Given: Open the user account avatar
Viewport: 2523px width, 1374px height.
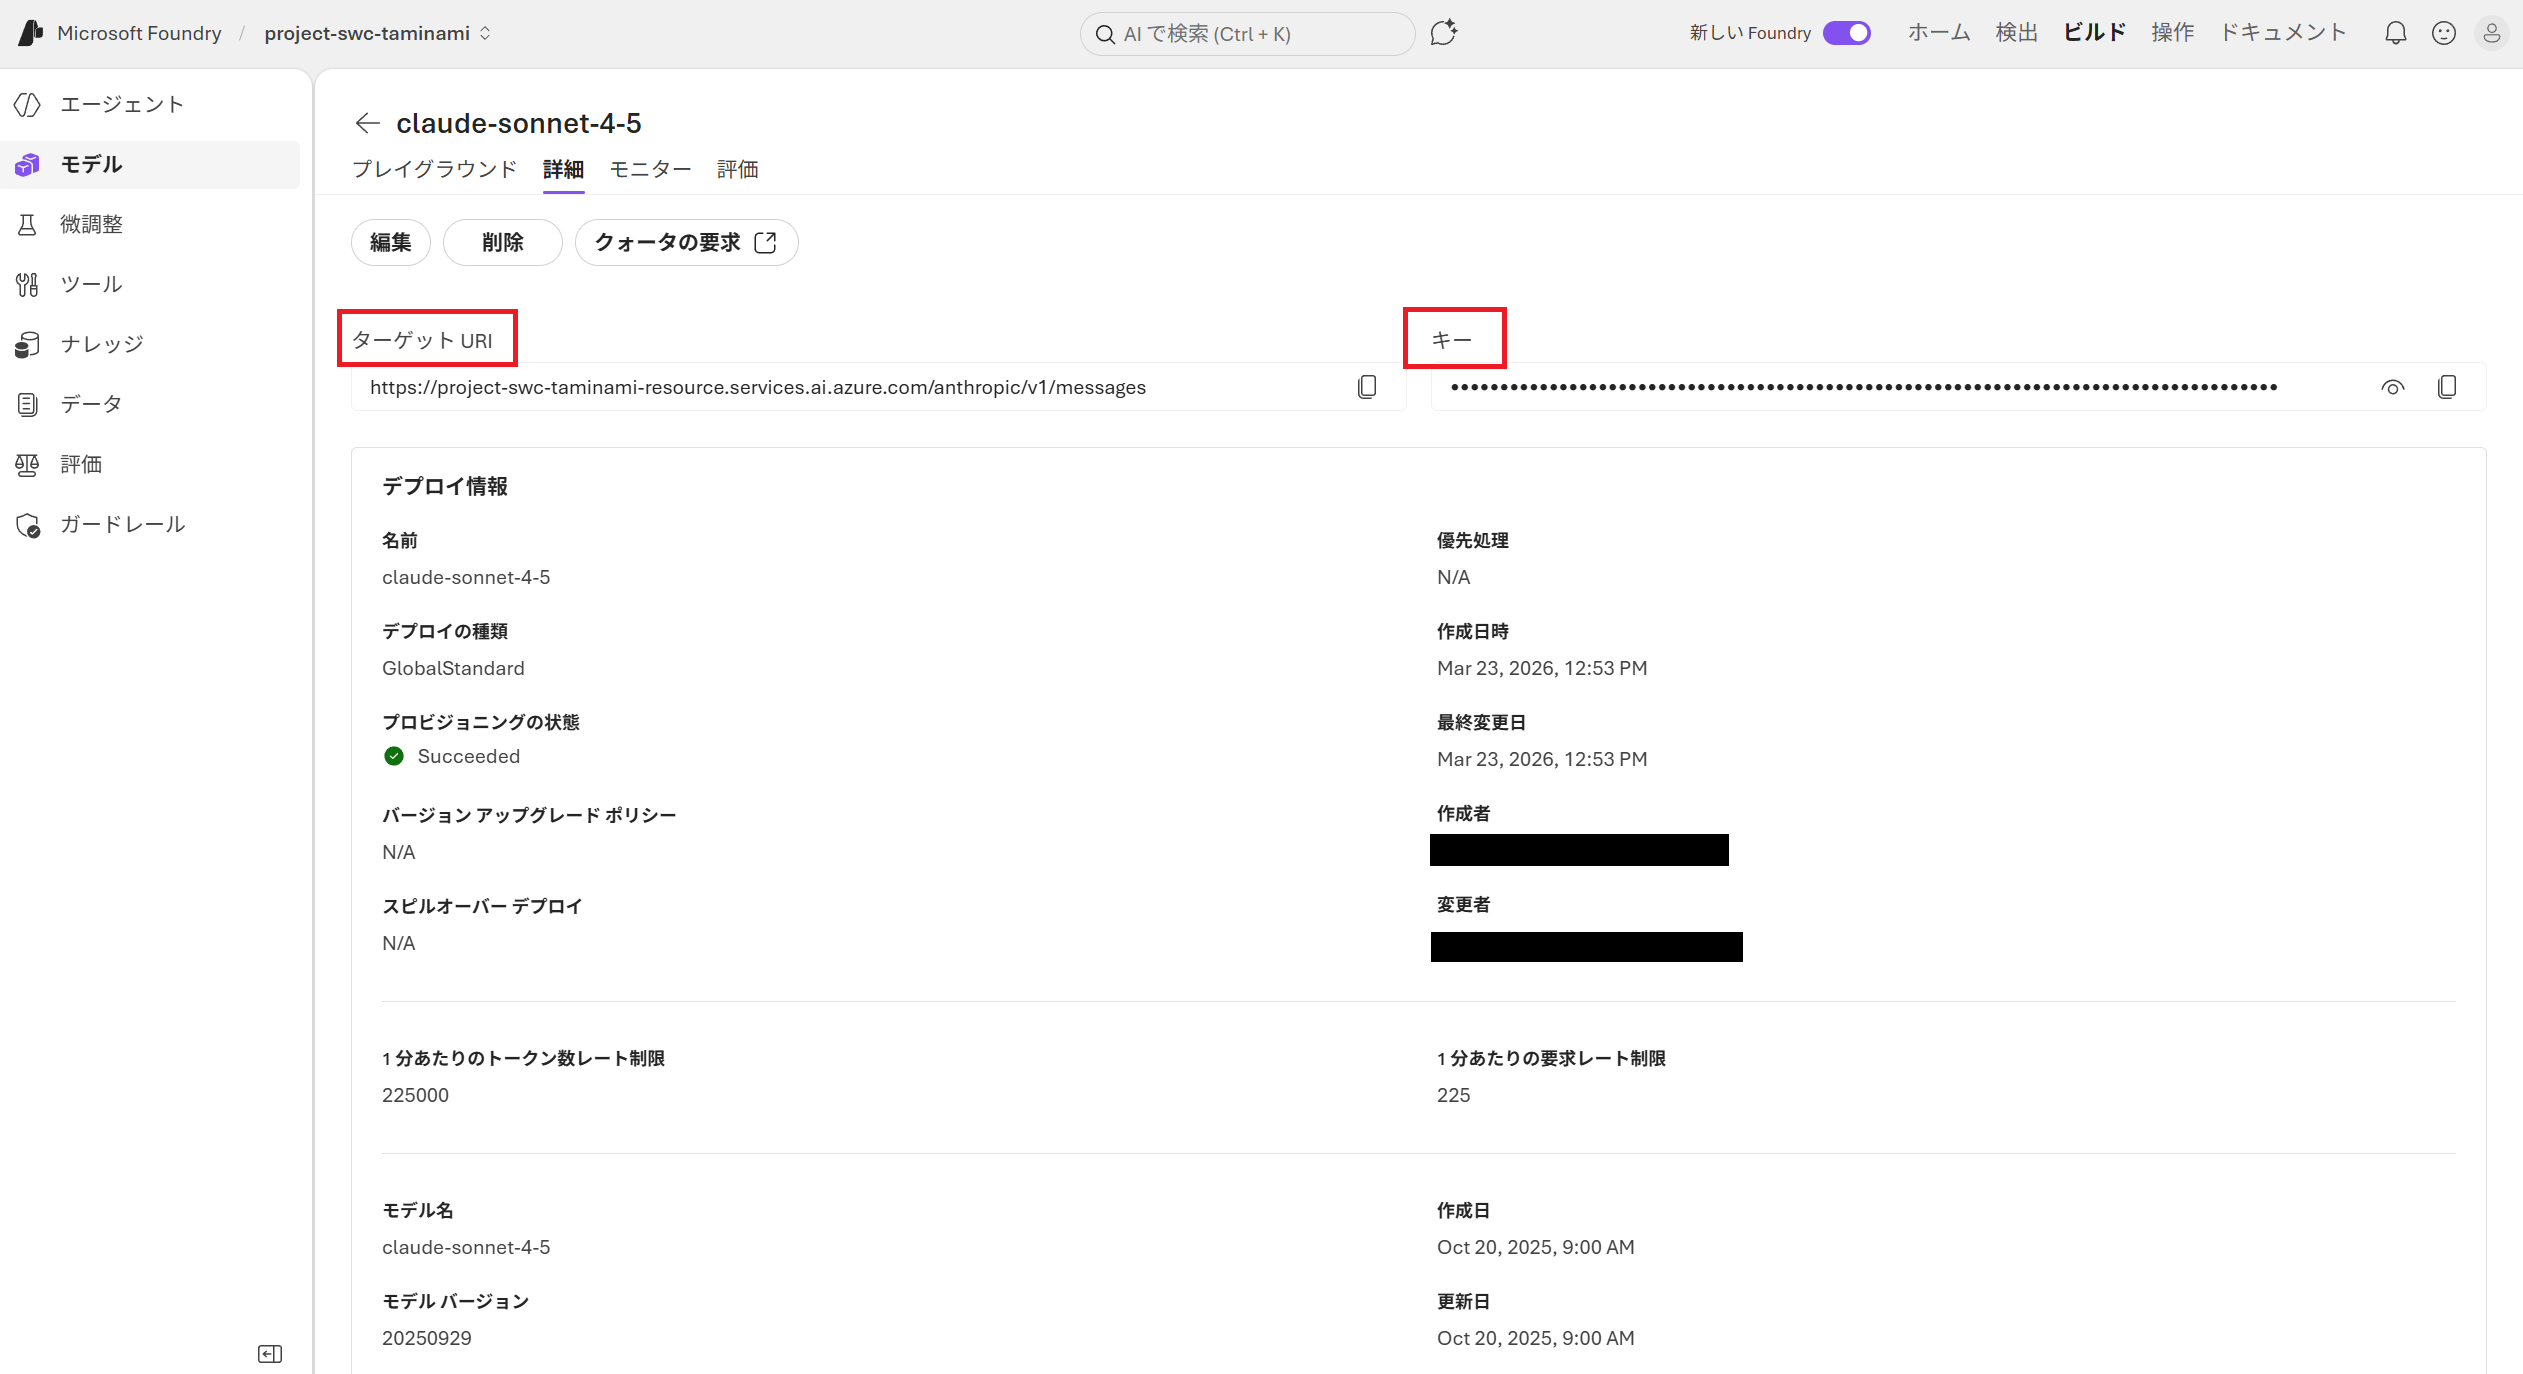Looking at the screenshot, I should [2492, 33].
